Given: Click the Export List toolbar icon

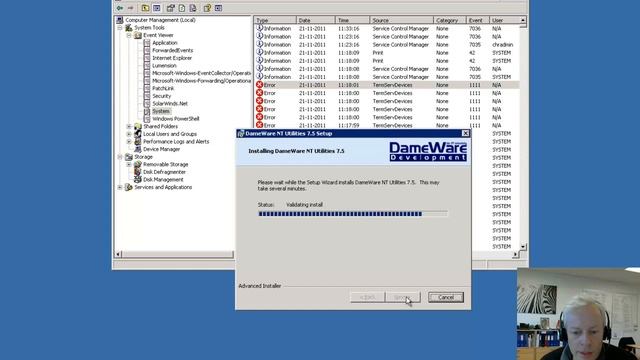Looking at the screenshot, I should 193,8.
